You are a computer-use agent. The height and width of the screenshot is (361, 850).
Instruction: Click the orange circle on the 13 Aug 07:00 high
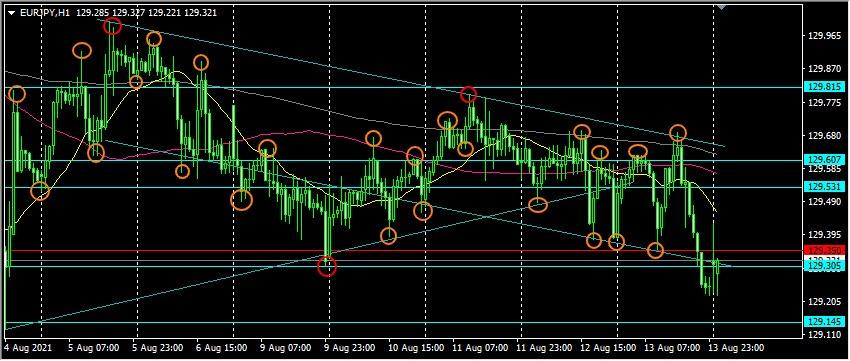678,132
